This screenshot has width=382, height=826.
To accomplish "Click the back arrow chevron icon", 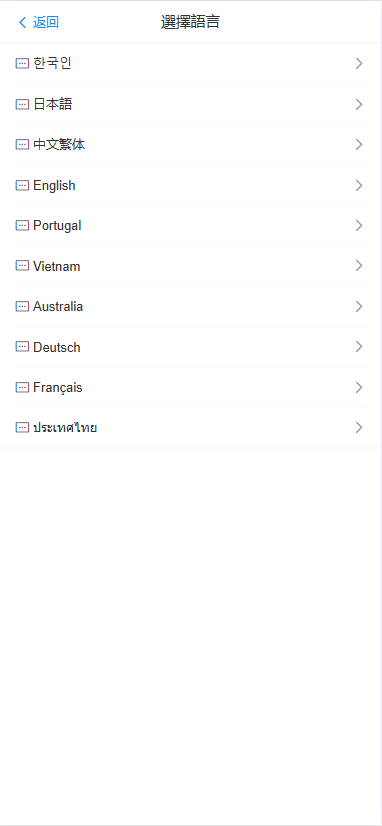I will [x=22, y=22].
